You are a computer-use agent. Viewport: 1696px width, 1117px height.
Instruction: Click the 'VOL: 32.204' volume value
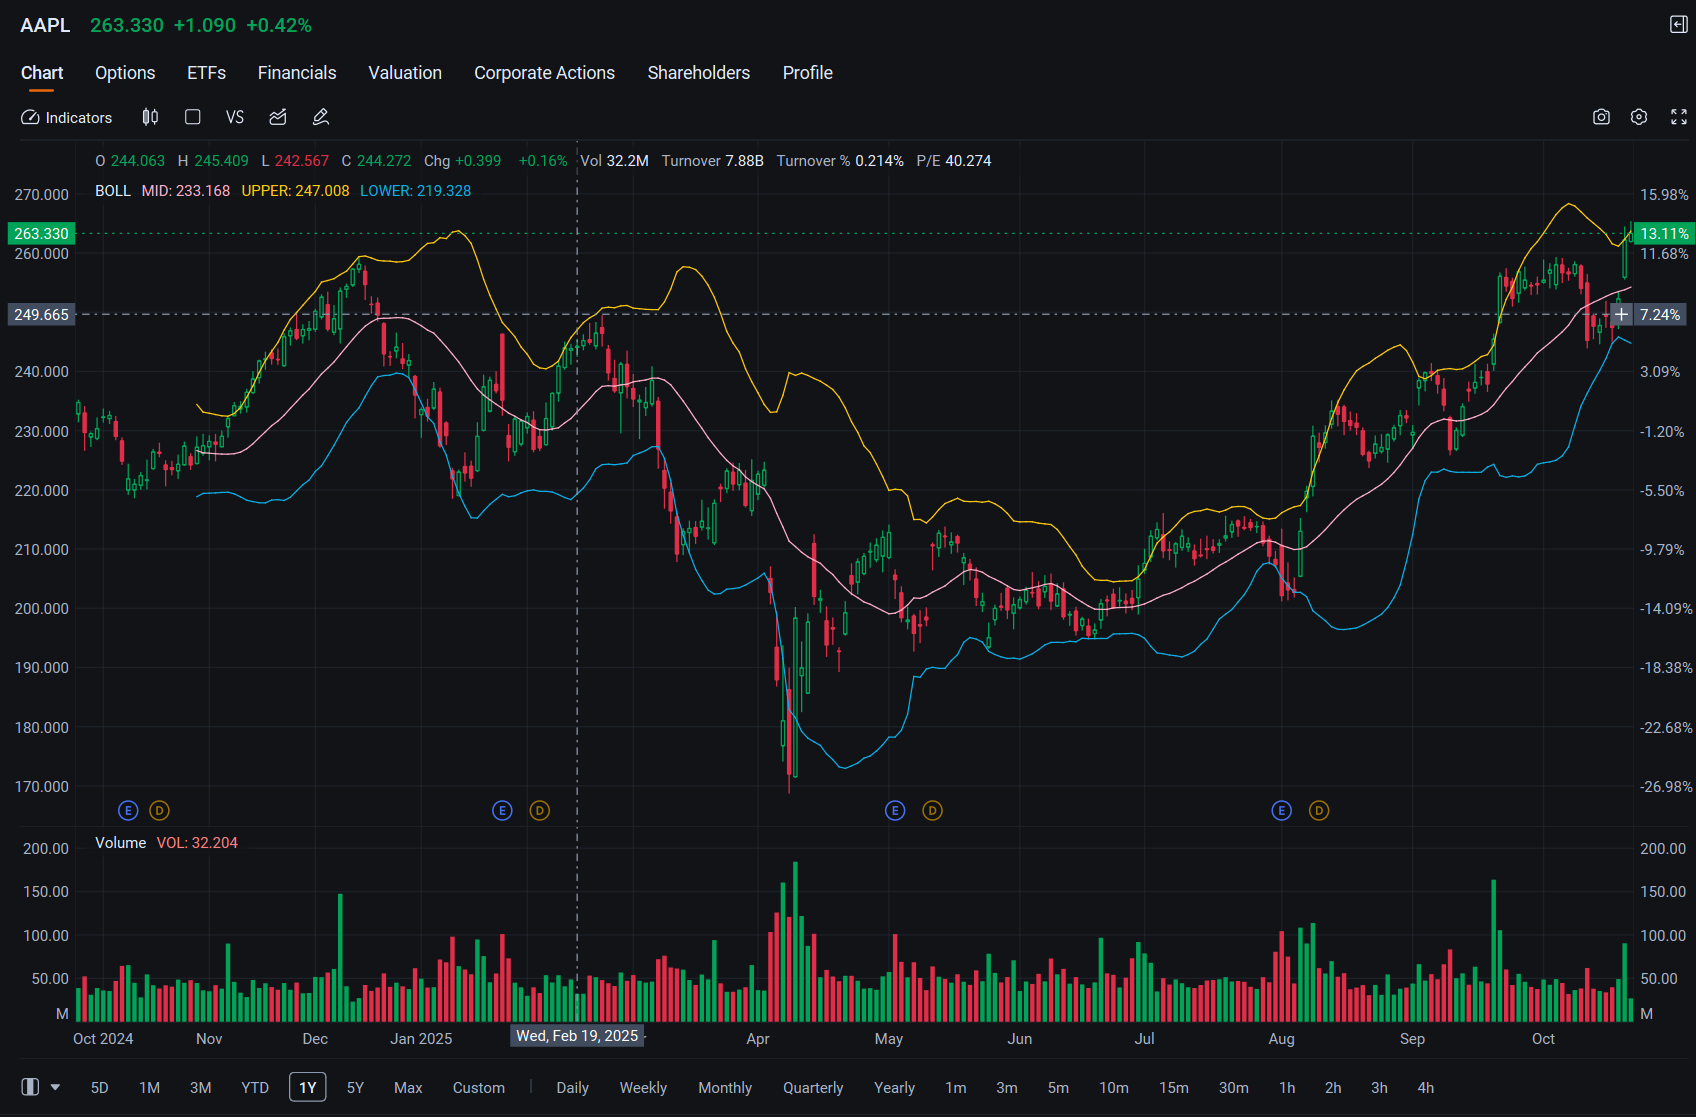197,843
